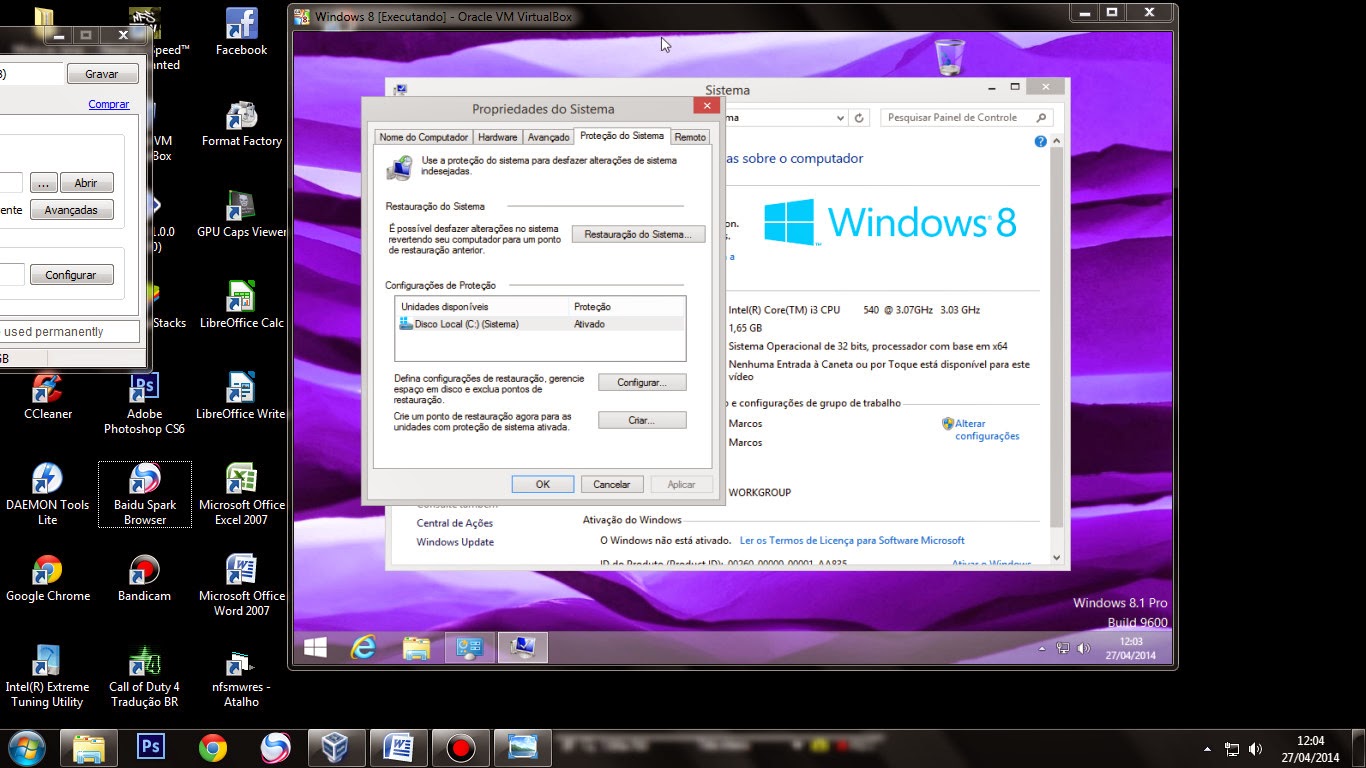Launch DAEMON Tools Lite desktop icon

point(47,494)
